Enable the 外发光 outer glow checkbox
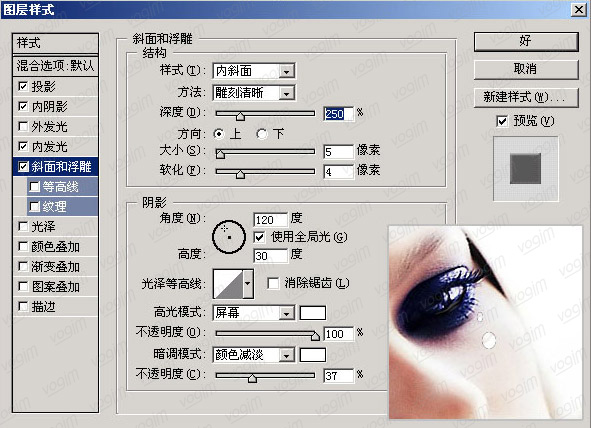Viewport: 591px width, 428px height. (23, 126)
